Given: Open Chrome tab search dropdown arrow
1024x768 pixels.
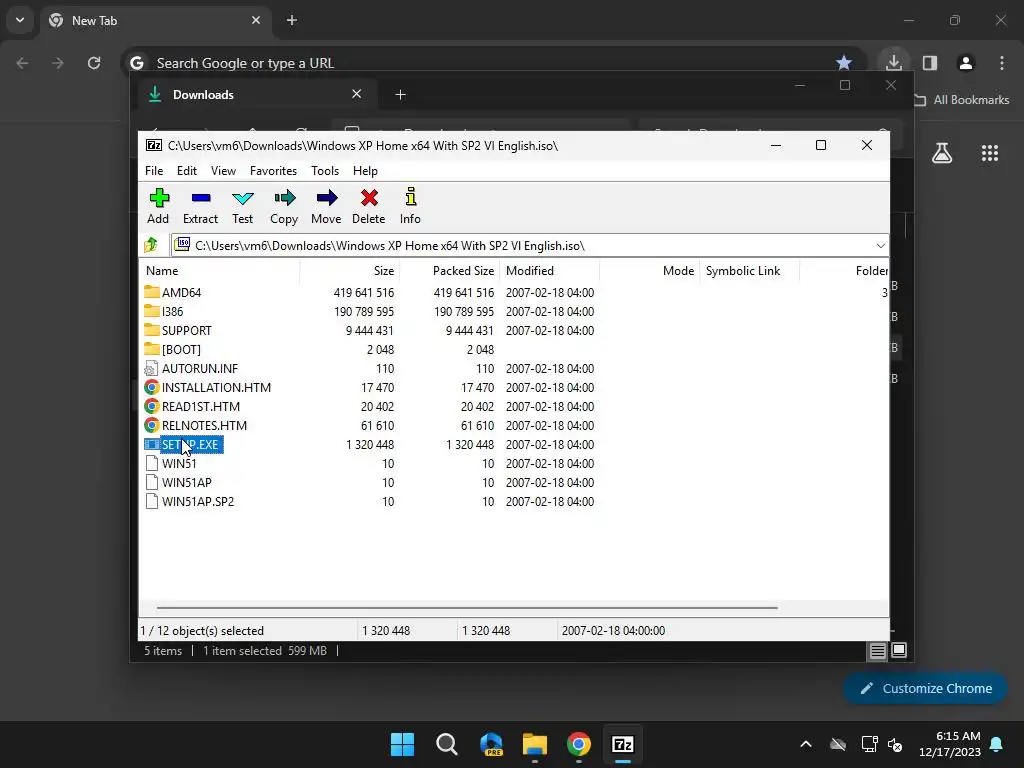Looking at the screenshot, I should tap(20, 20).
